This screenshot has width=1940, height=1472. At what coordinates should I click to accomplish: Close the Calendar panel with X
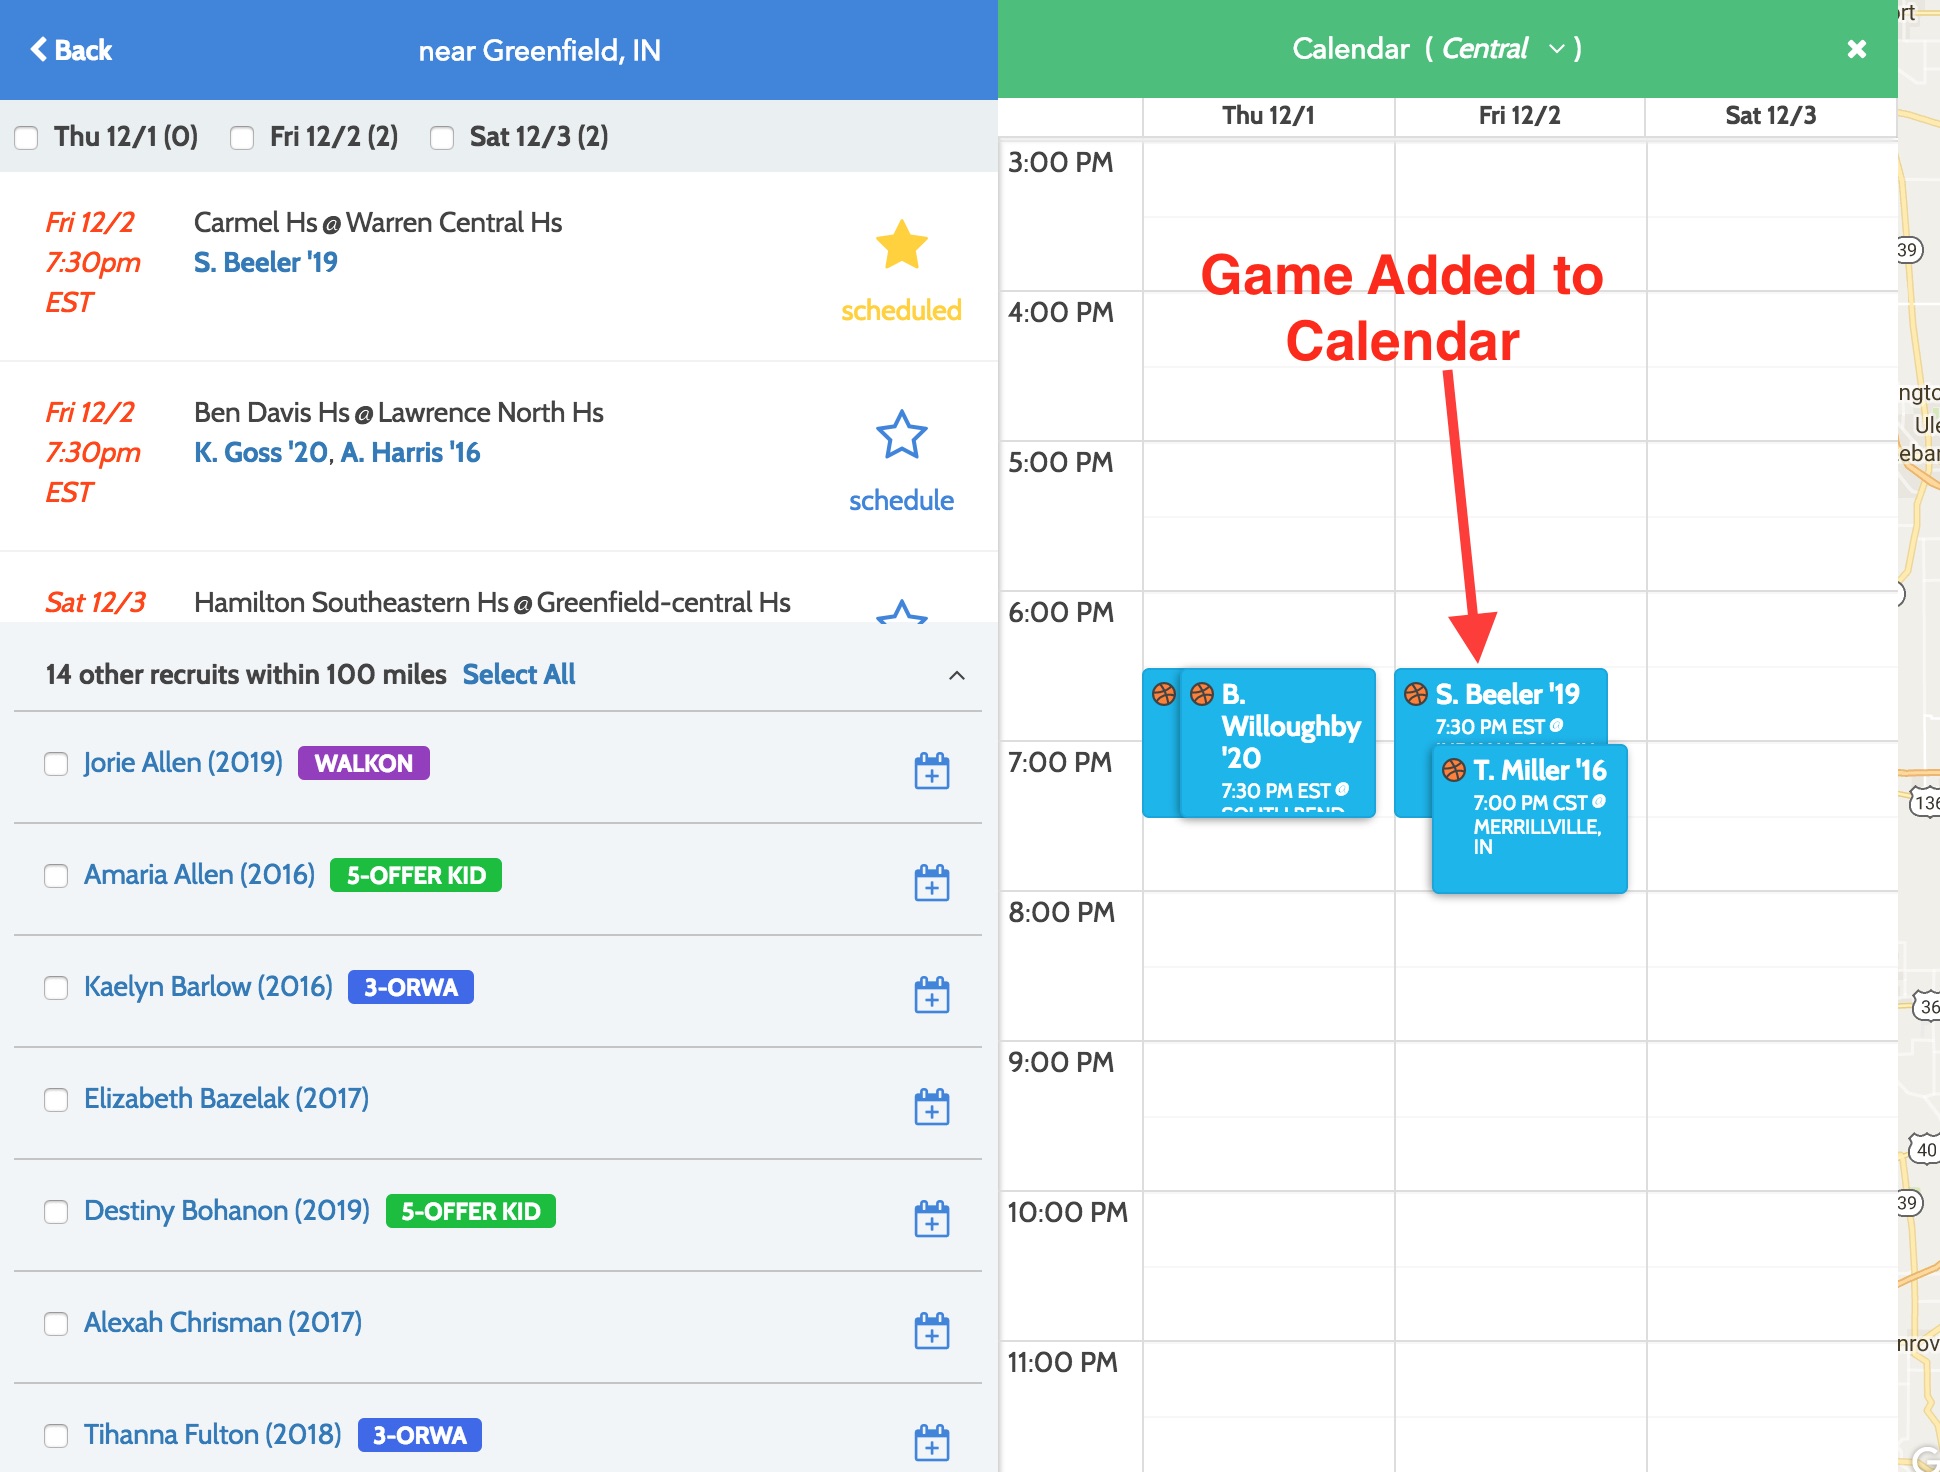[1856, 49]
